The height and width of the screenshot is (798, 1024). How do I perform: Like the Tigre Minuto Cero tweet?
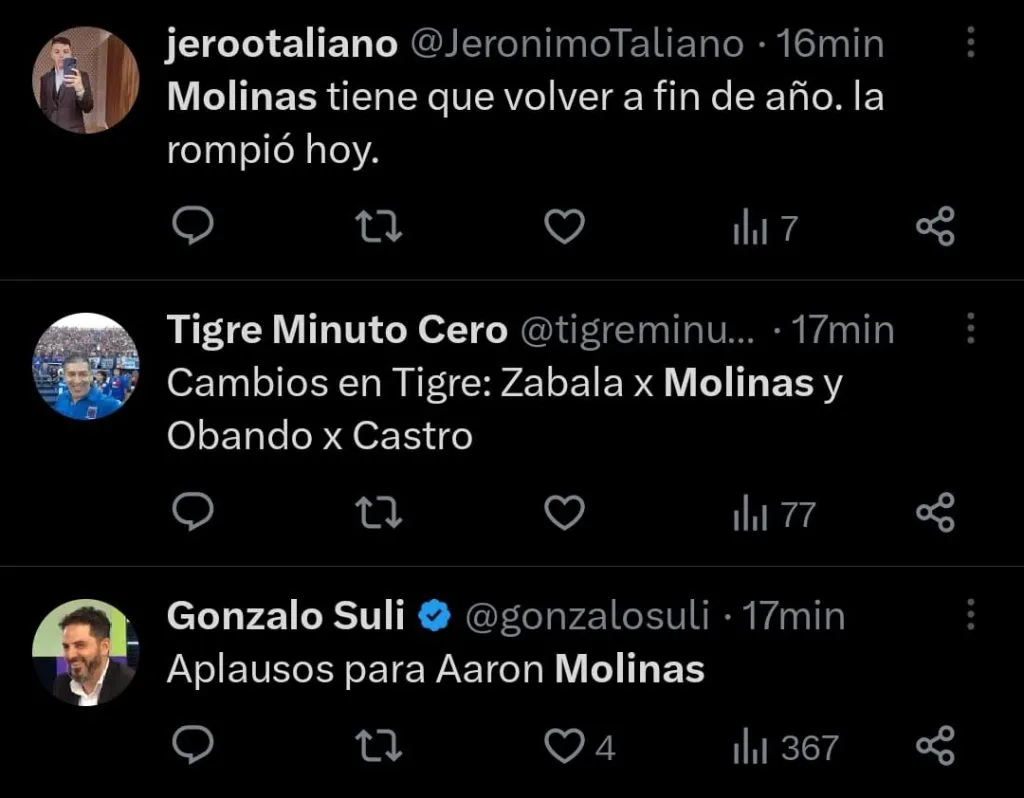pos(564,514)
